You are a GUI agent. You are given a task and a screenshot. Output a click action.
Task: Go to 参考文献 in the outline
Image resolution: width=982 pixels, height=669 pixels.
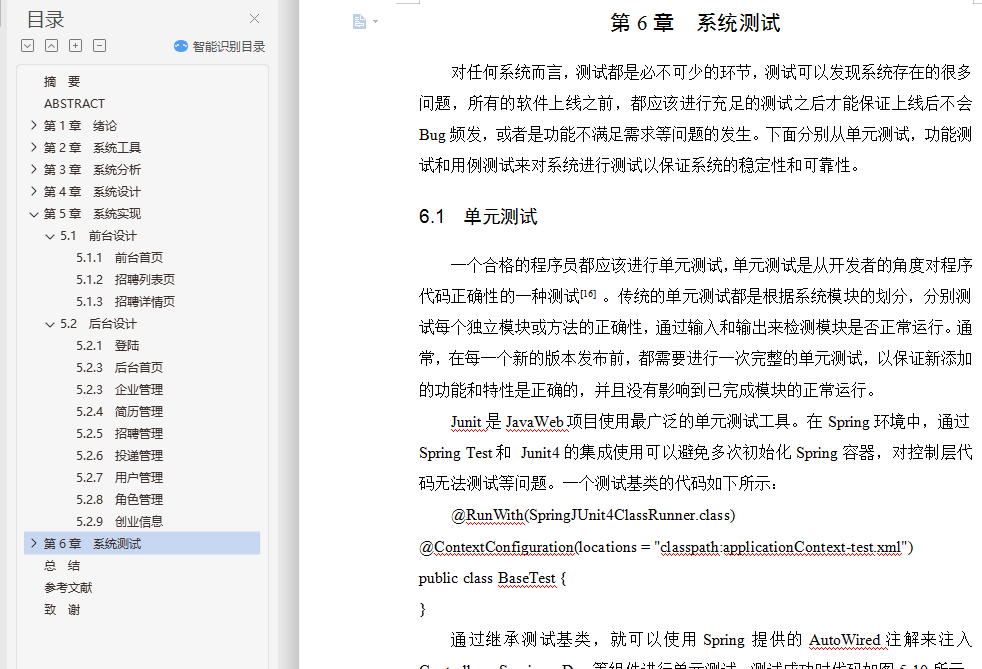click(x=68, y=588)
